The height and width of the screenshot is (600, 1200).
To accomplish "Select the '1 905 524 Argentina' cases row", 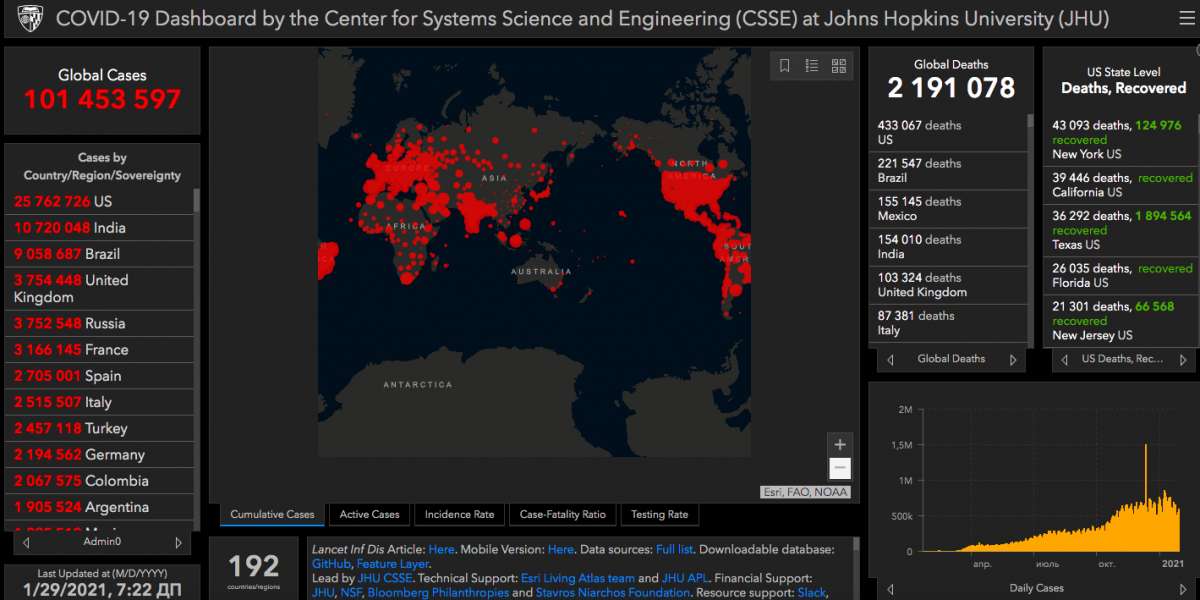I will click(98, 507).
